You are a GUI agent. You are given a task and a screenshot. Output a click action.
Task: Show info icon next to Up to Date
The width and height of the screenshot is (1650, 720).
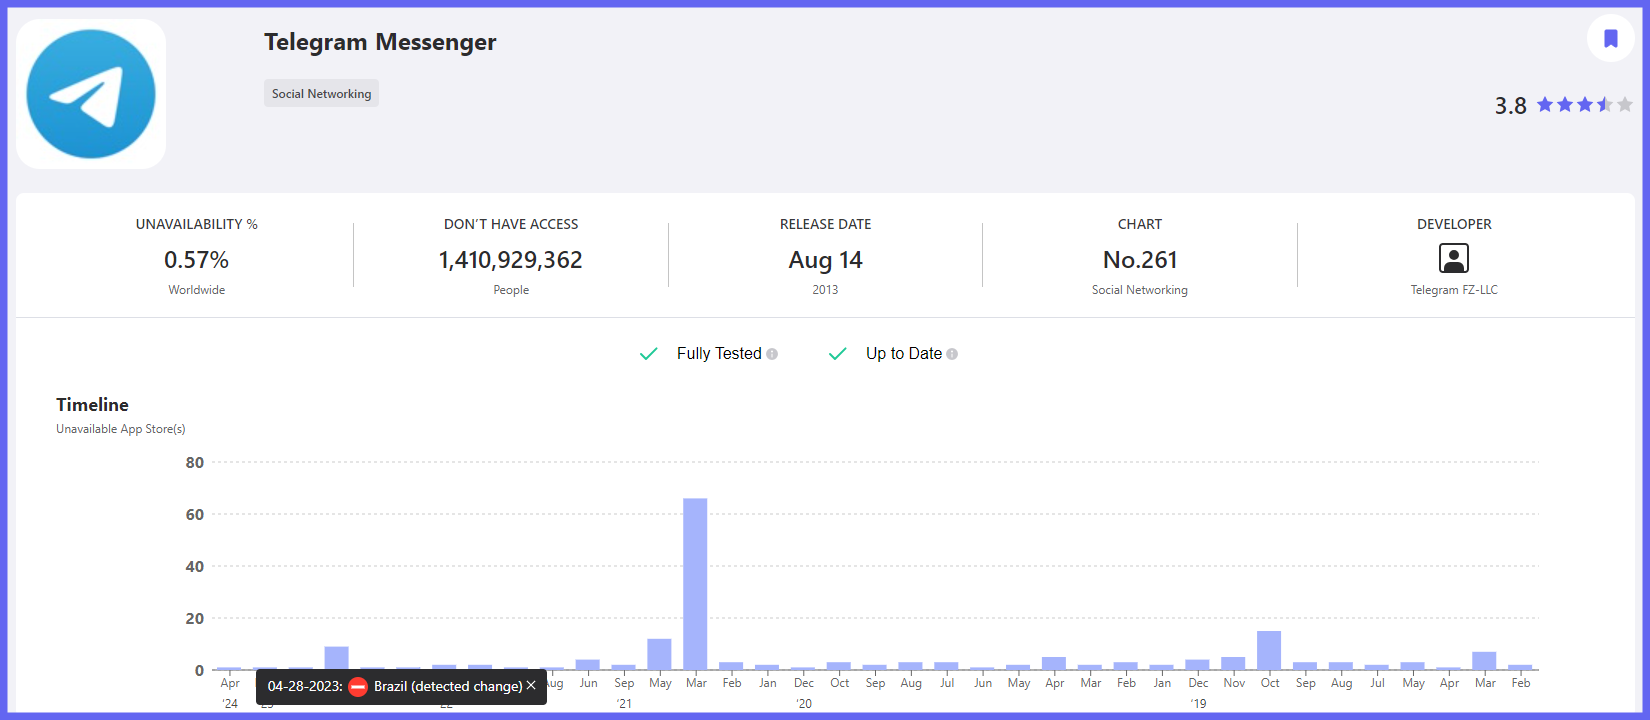(952, 354)
